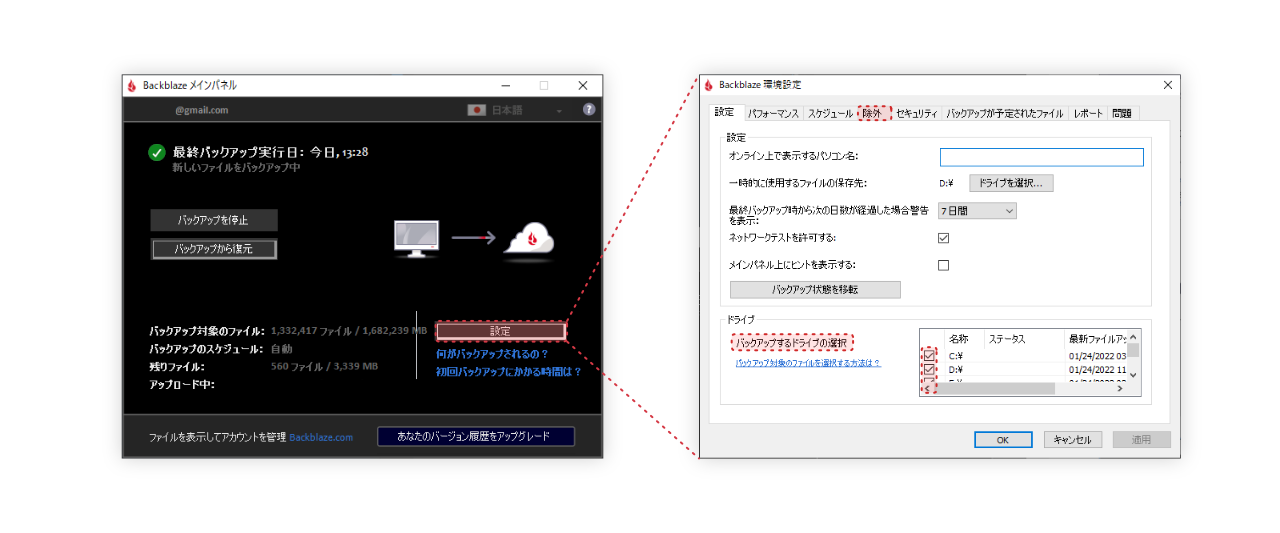Viewport: 1280px width, 533px height.
Task: Toggle ネットワークテストを許可する checkbox
Action: tap(943, 238)
